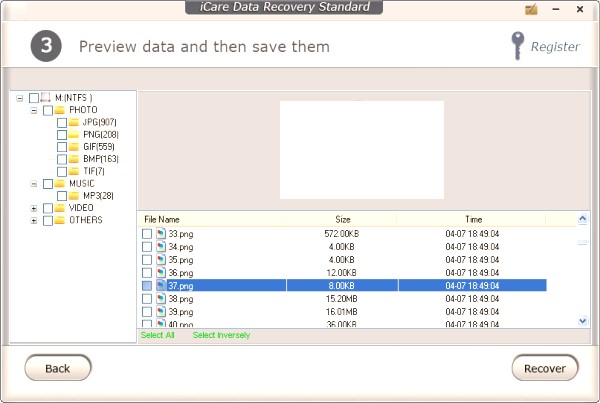
Task: Click the 39.png file icon
Action: point(161,312)
